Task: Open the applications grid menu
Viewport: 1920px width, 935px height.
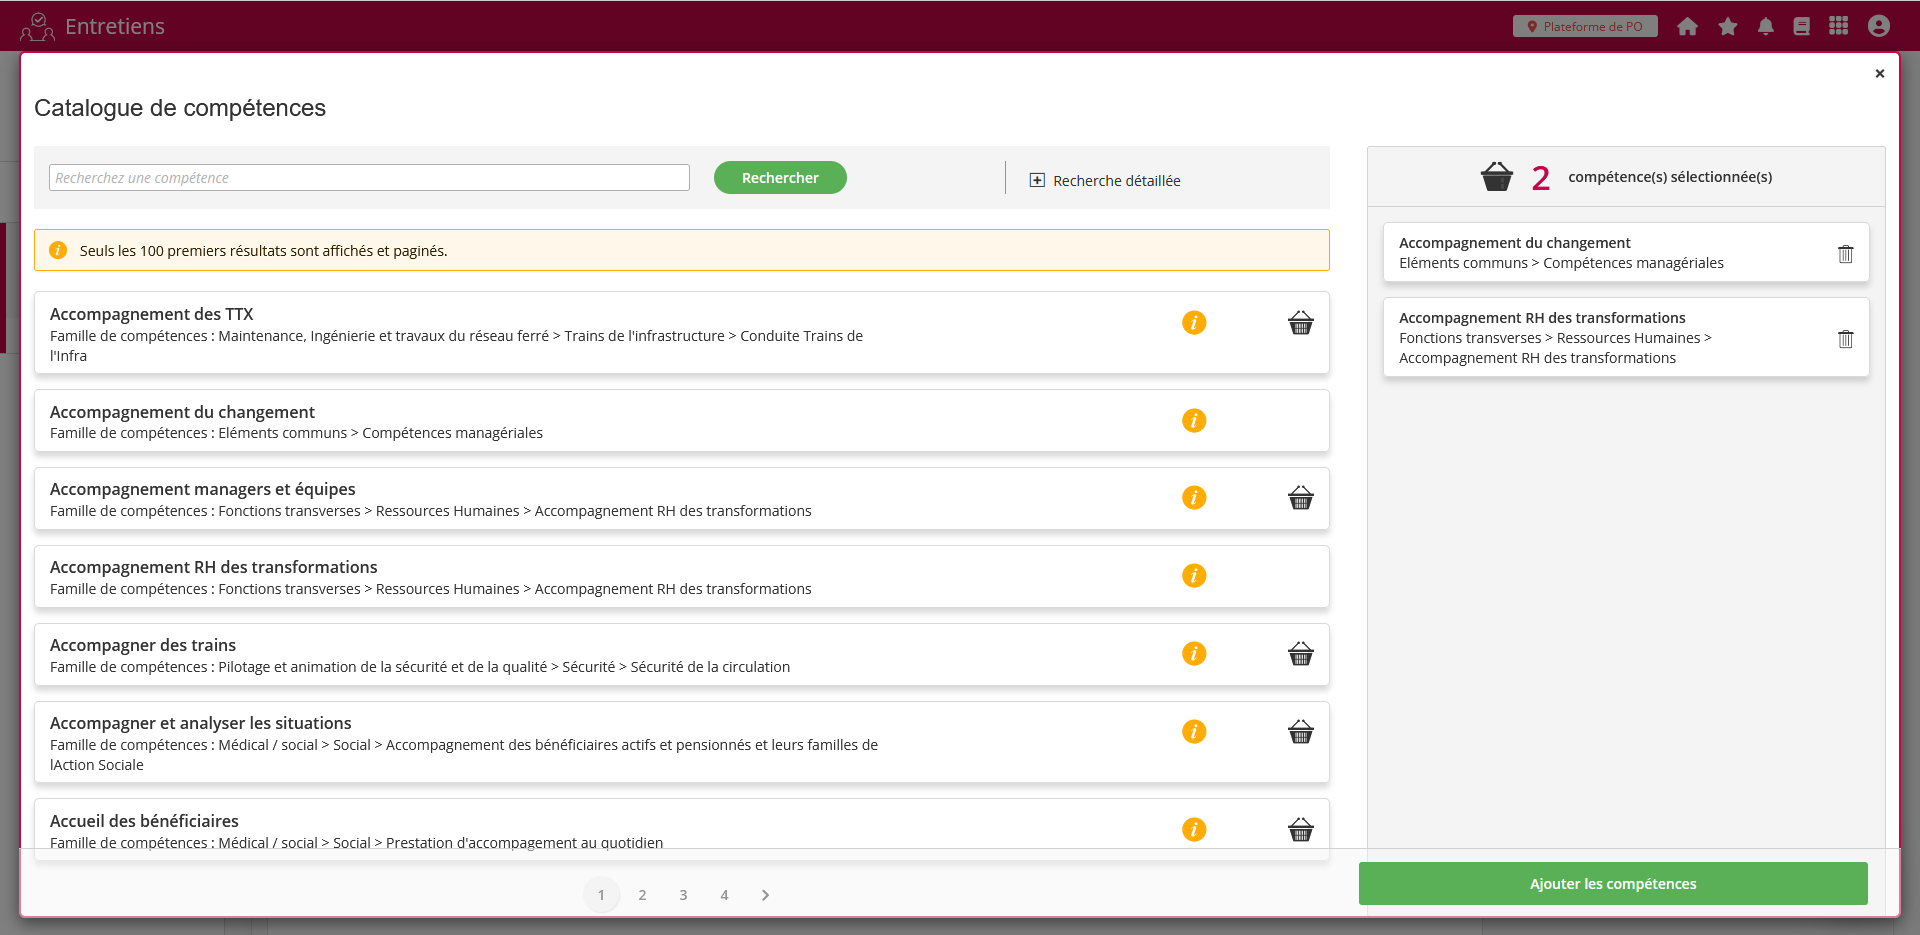Action: click(1838, 26)
